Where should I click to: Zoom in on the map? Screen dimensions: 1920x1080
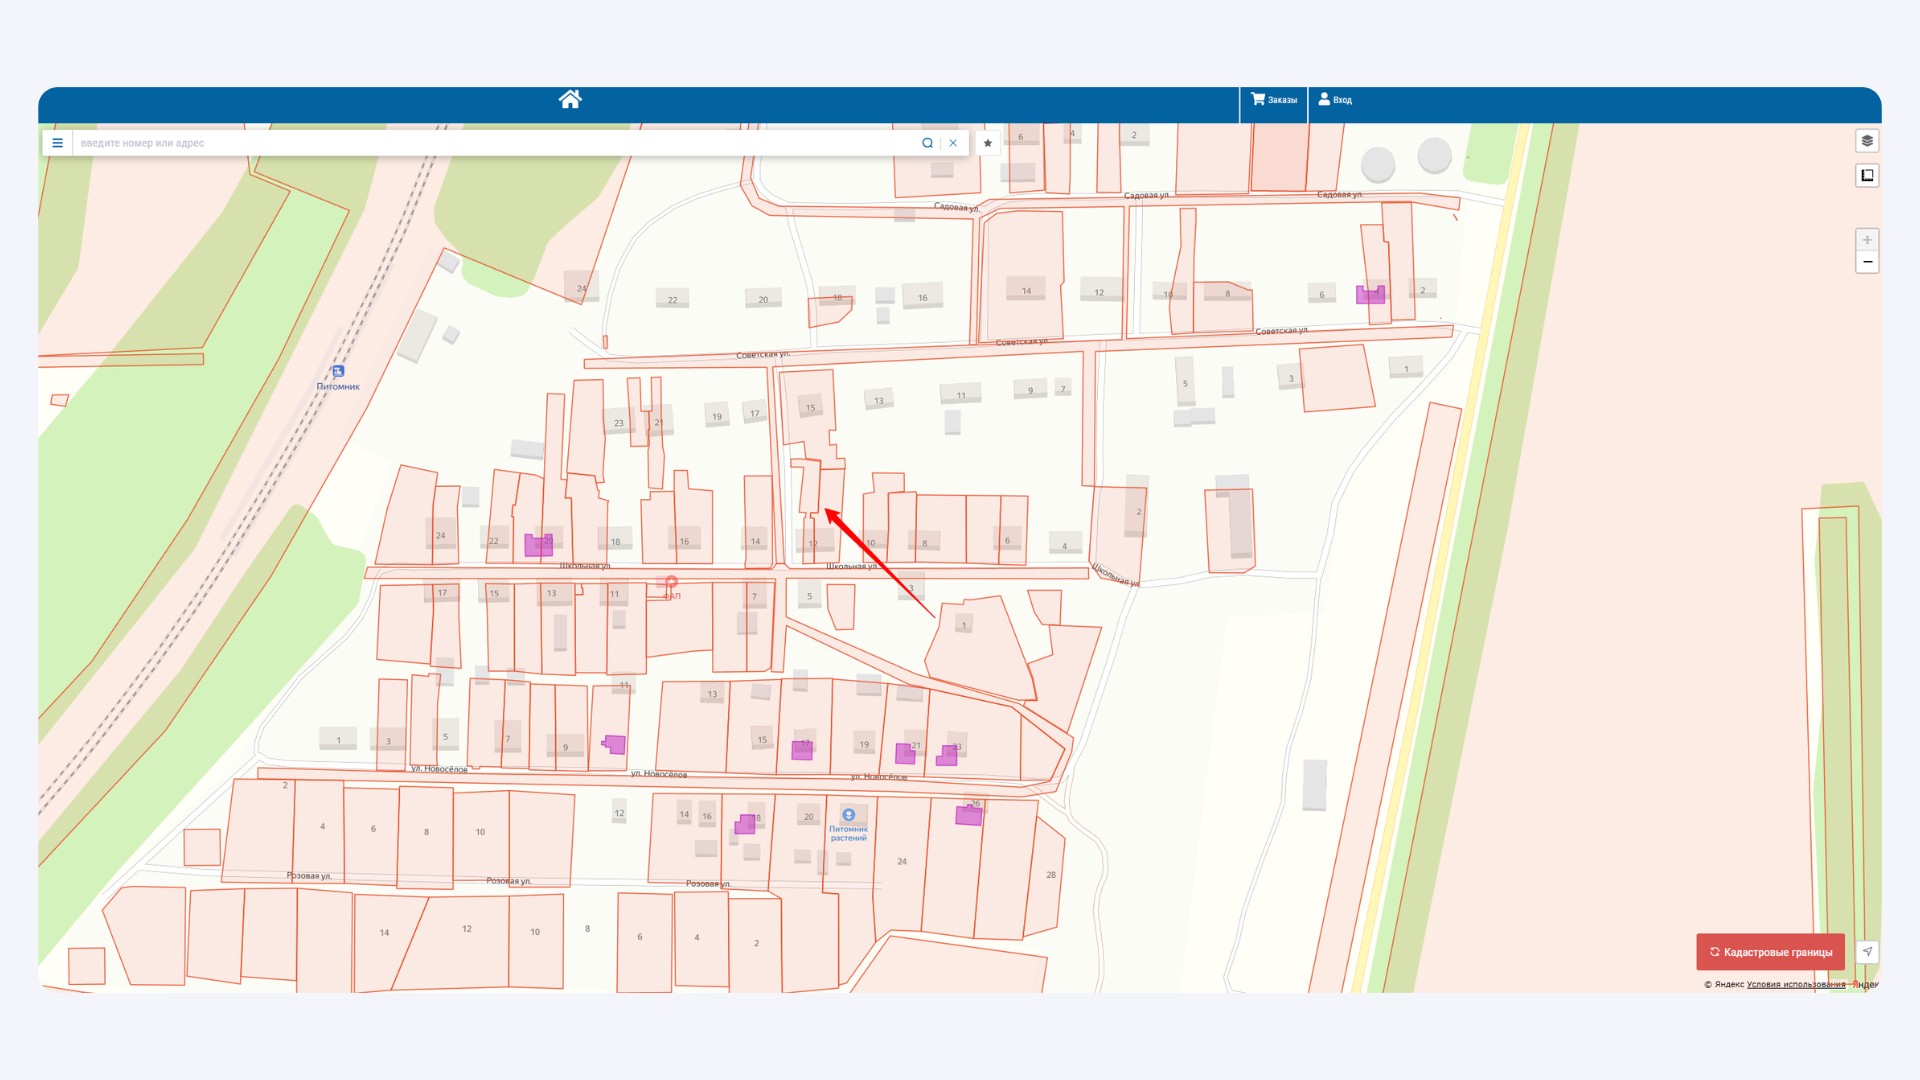[x=1867, y=240]
